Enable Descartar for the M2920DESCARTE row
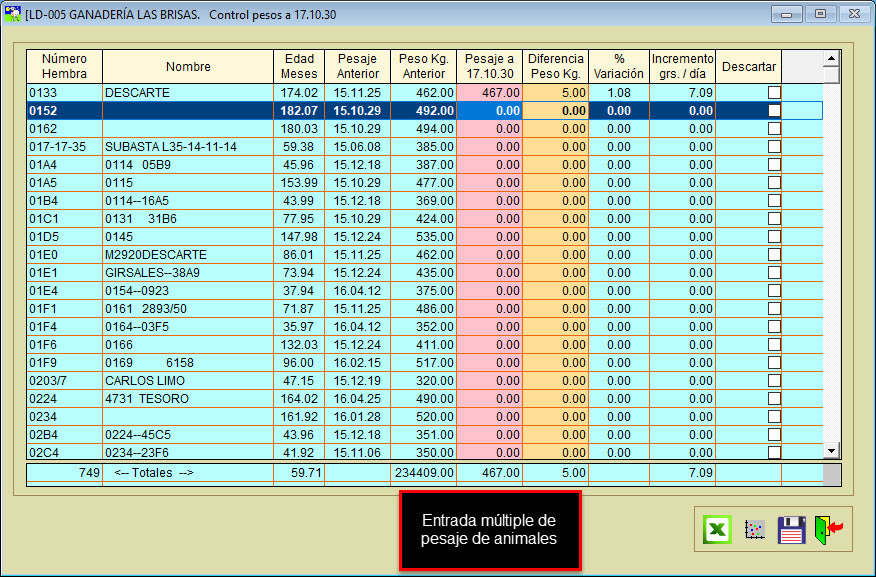This screenshot has height=577, width=876. (774, 255)
